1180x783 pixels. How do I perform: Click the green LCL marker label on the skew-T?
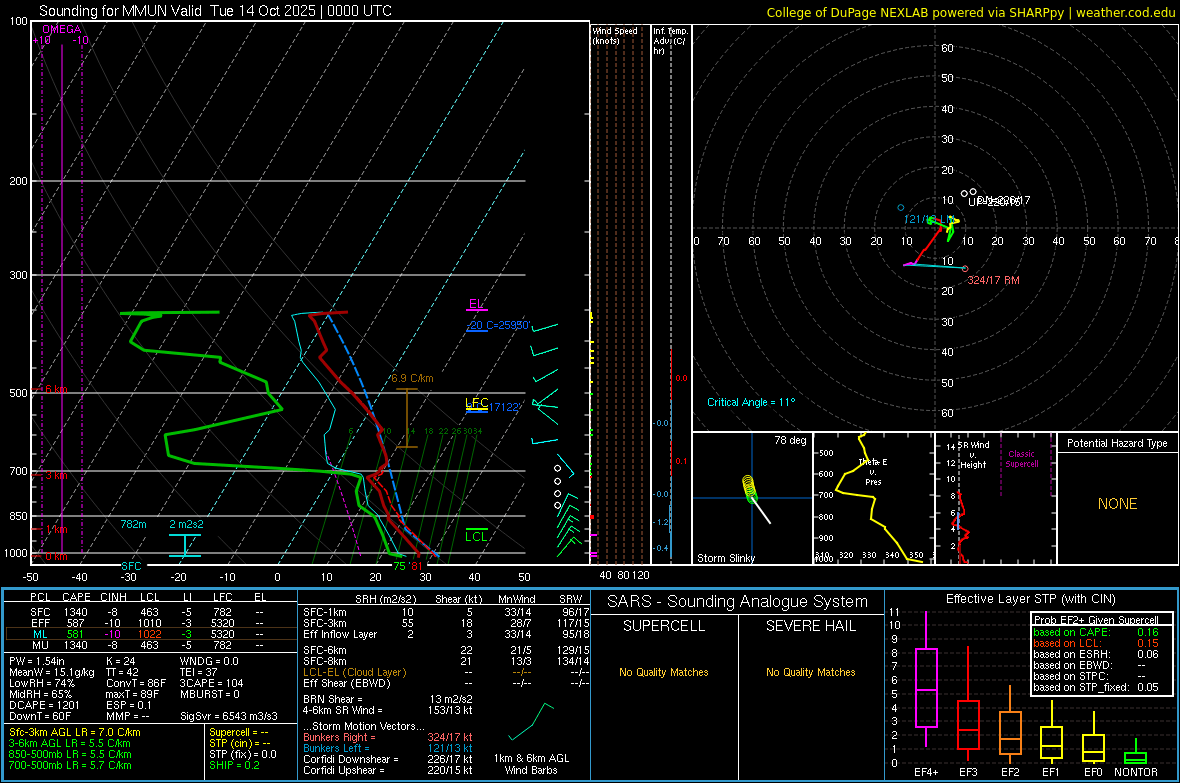click(476, 536)
